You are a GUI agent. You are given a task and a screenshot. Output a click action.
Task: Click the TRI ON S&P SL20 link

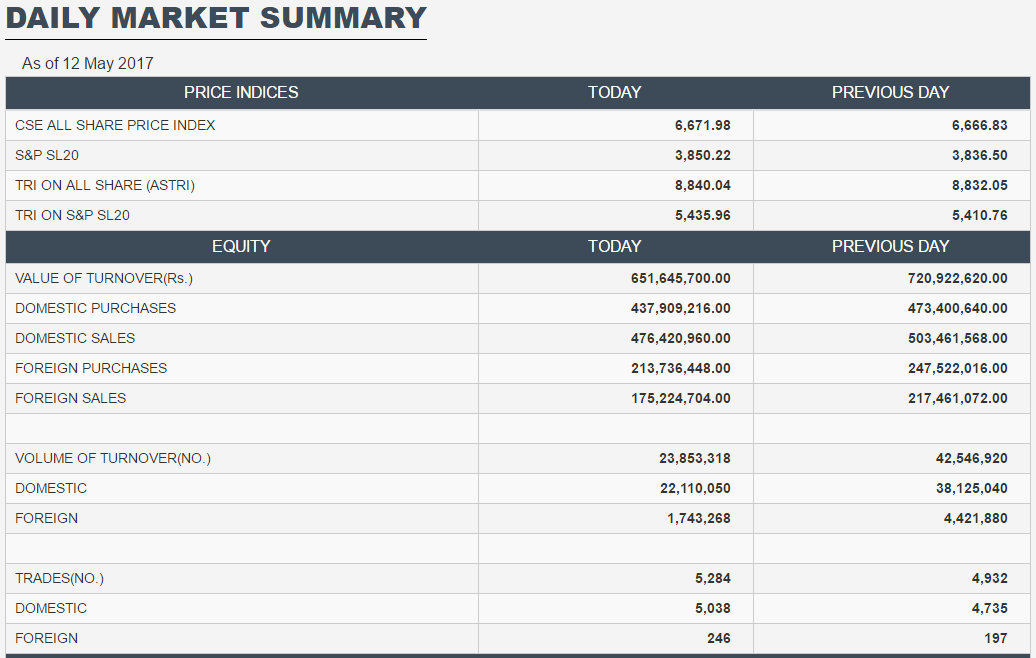(73, 215)
